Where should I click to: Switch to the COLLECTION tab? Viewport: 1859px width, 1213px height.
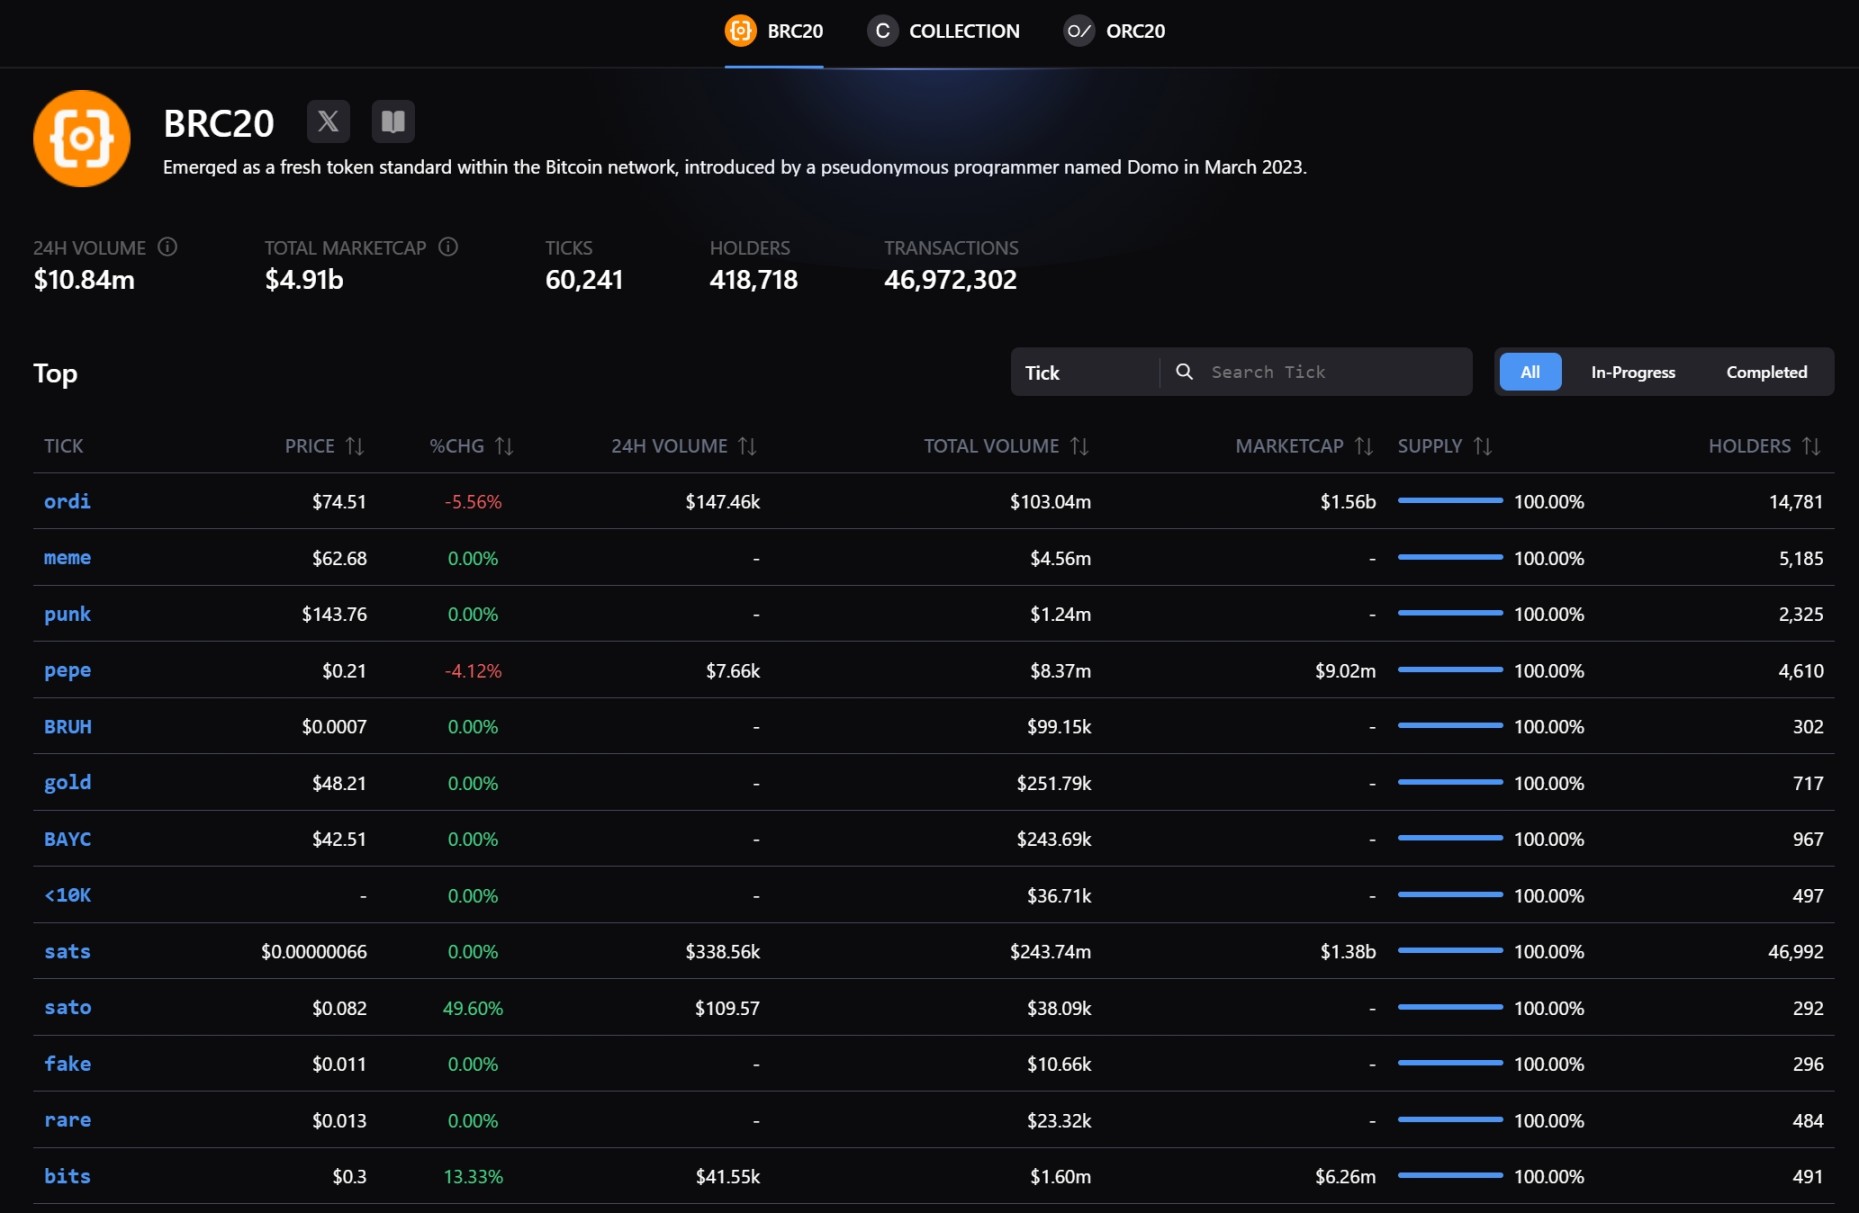[x=943, y=32]
